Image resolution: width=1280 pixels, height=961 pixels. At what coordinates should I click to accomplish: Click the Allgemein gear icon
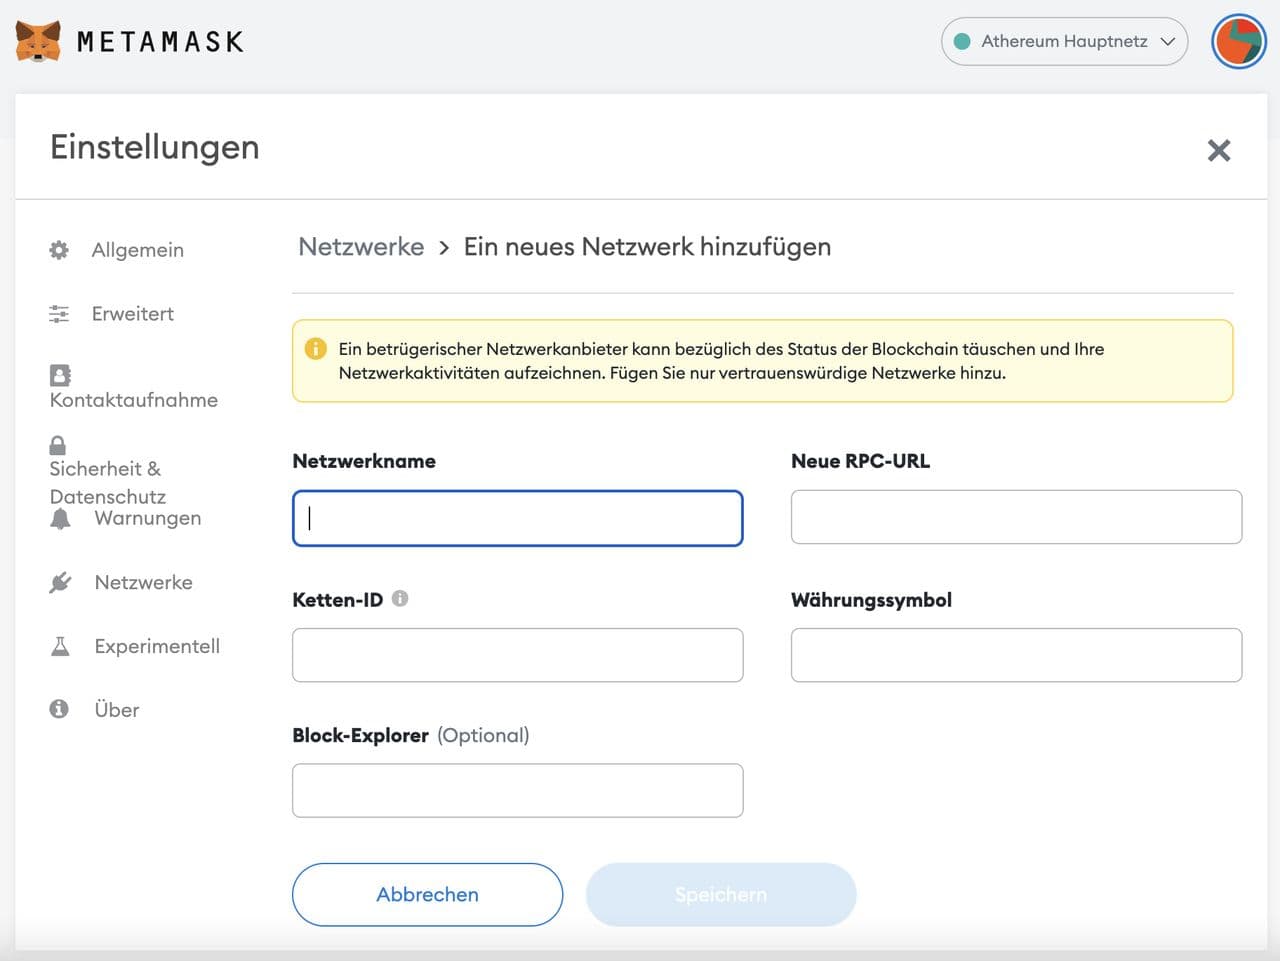point(59,250)
